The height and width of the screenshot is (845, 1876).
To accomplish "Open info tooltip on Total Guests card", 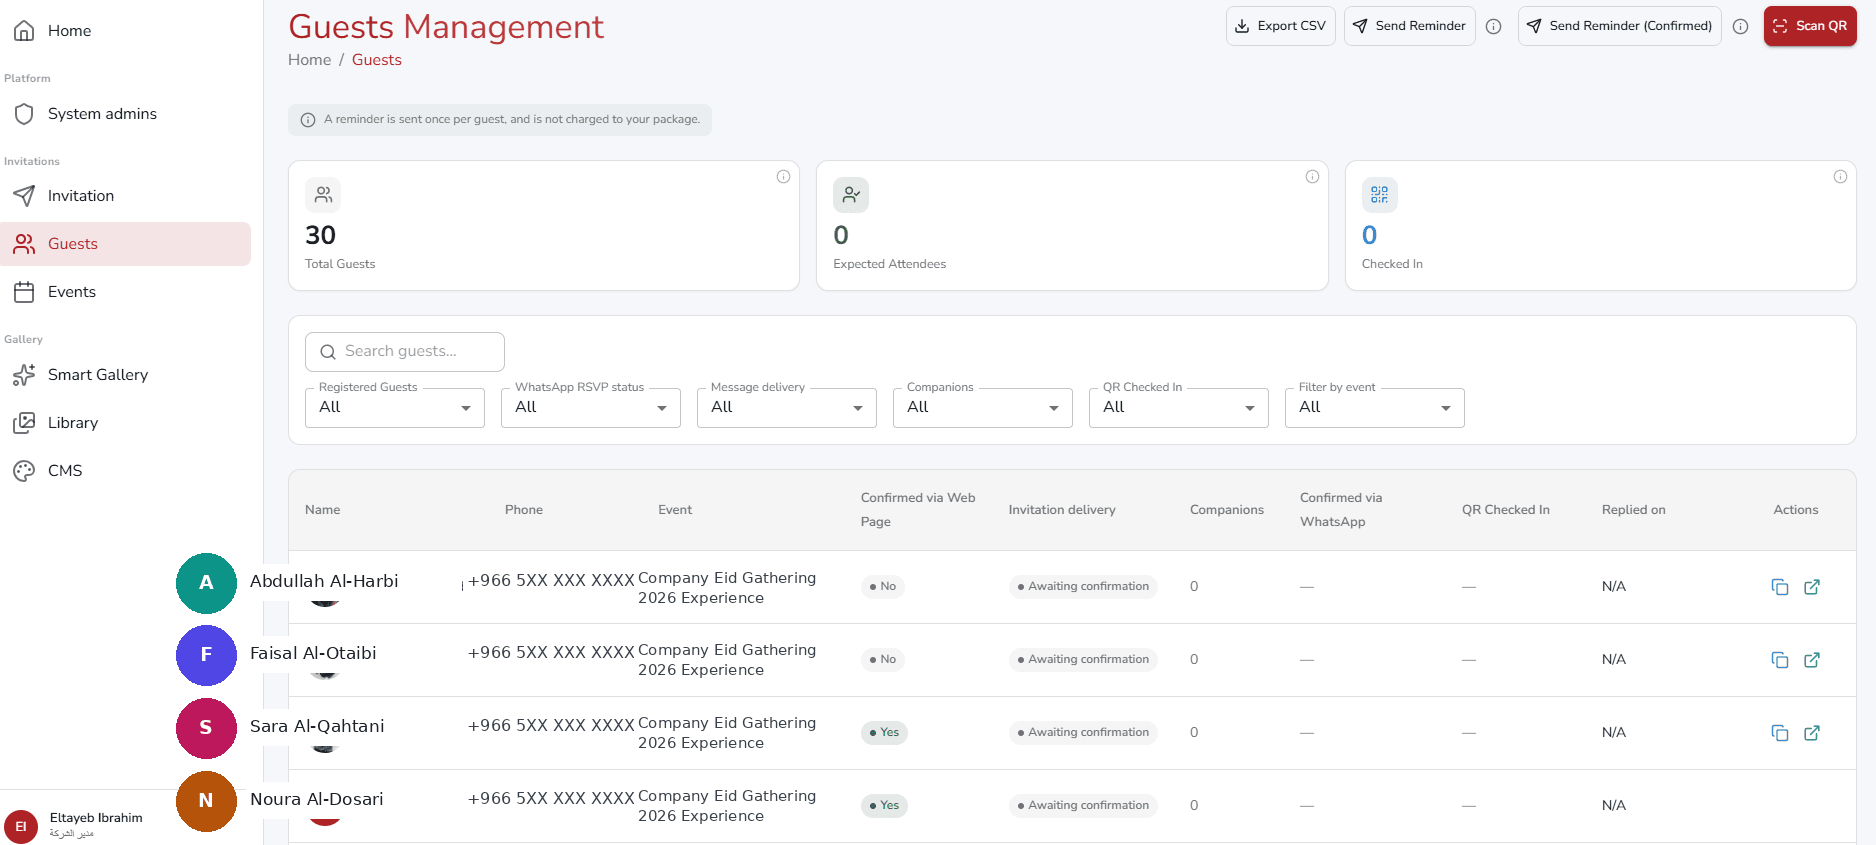I will point(783,177).
